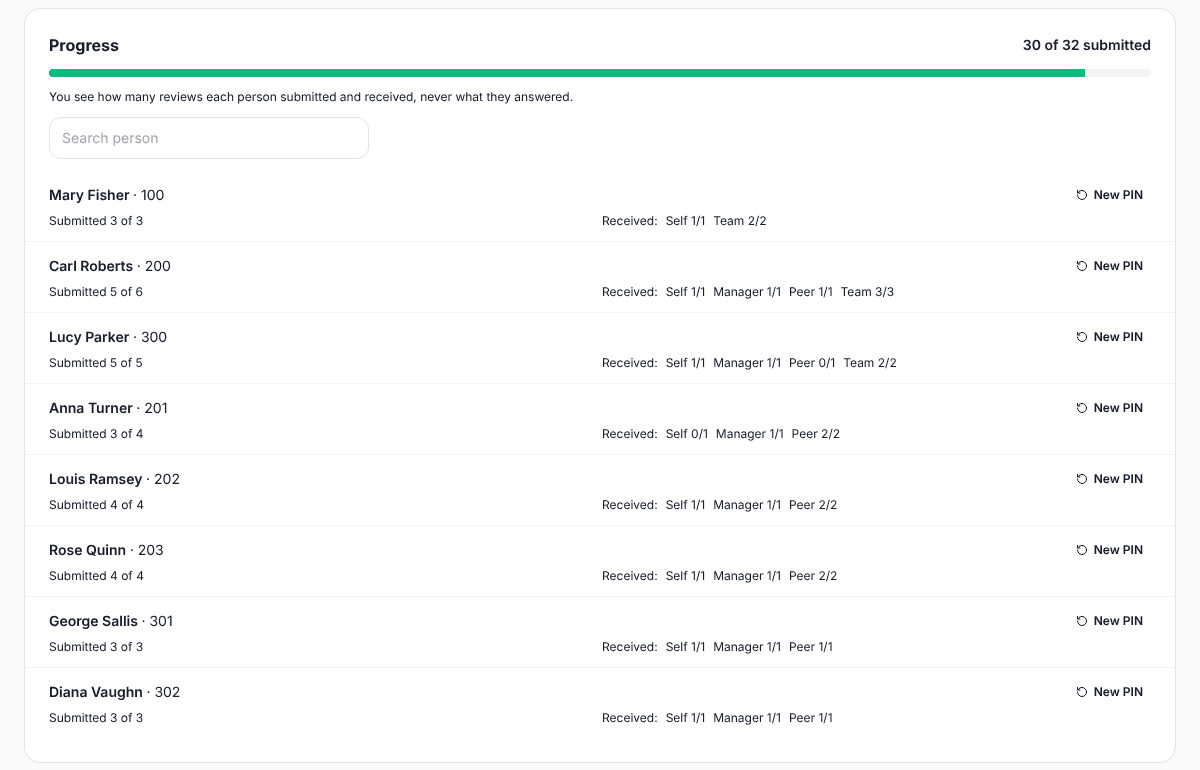Click 'Peer 2/2' in Louis Ramsey's row
This screenshot has height=770, width=1200.
813,505
